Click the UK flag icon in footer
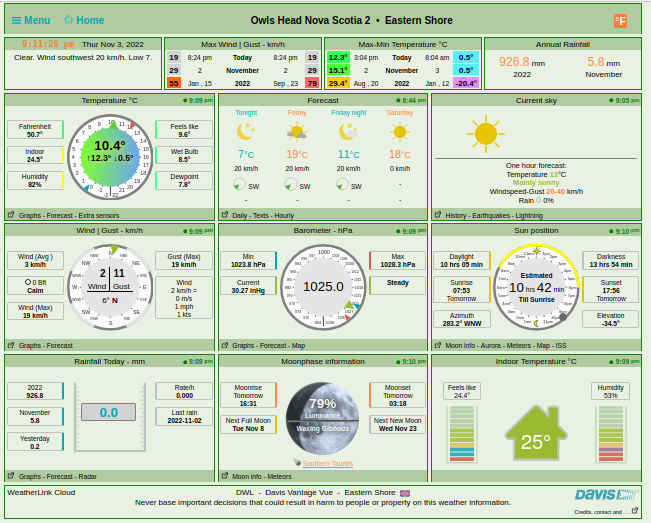The width and height of the screenshot is (651, 523). 405,493
